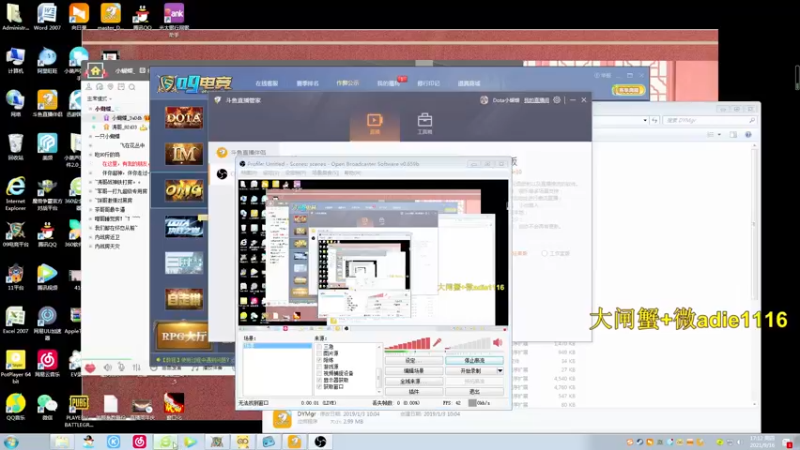
Task: Click the 插件 button in OBS
Action: (x=414, y=392)
